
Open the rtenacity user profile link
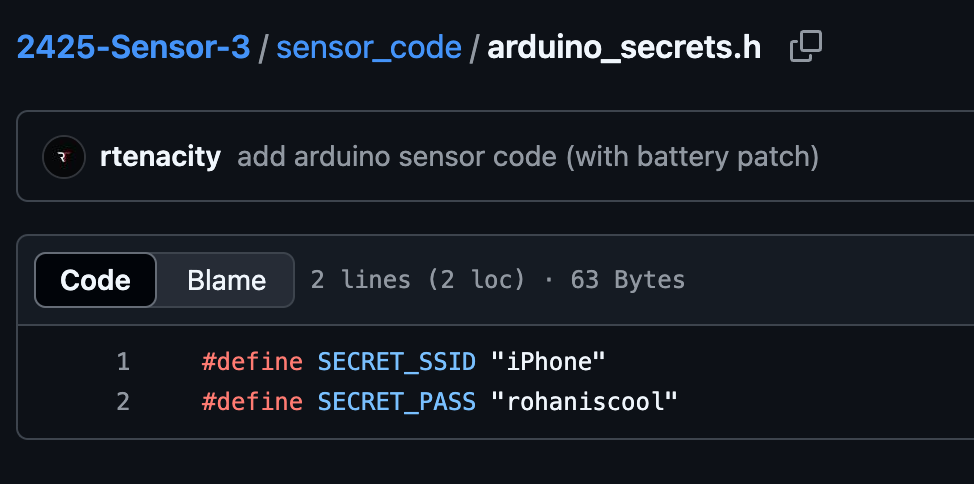pyautogui.click(x=160, y=157)
